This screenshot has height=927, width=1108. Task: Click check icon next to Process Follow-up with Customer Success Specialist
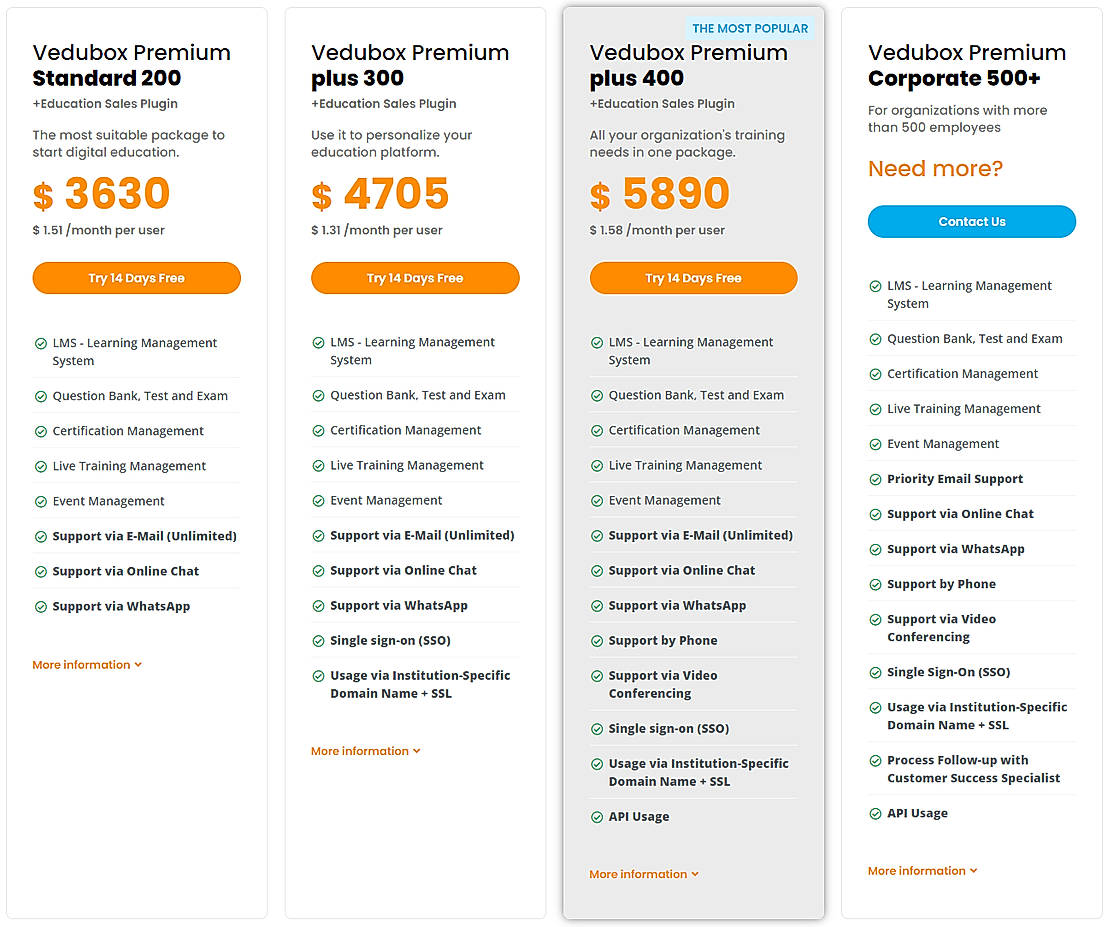[x=875, y=761]
